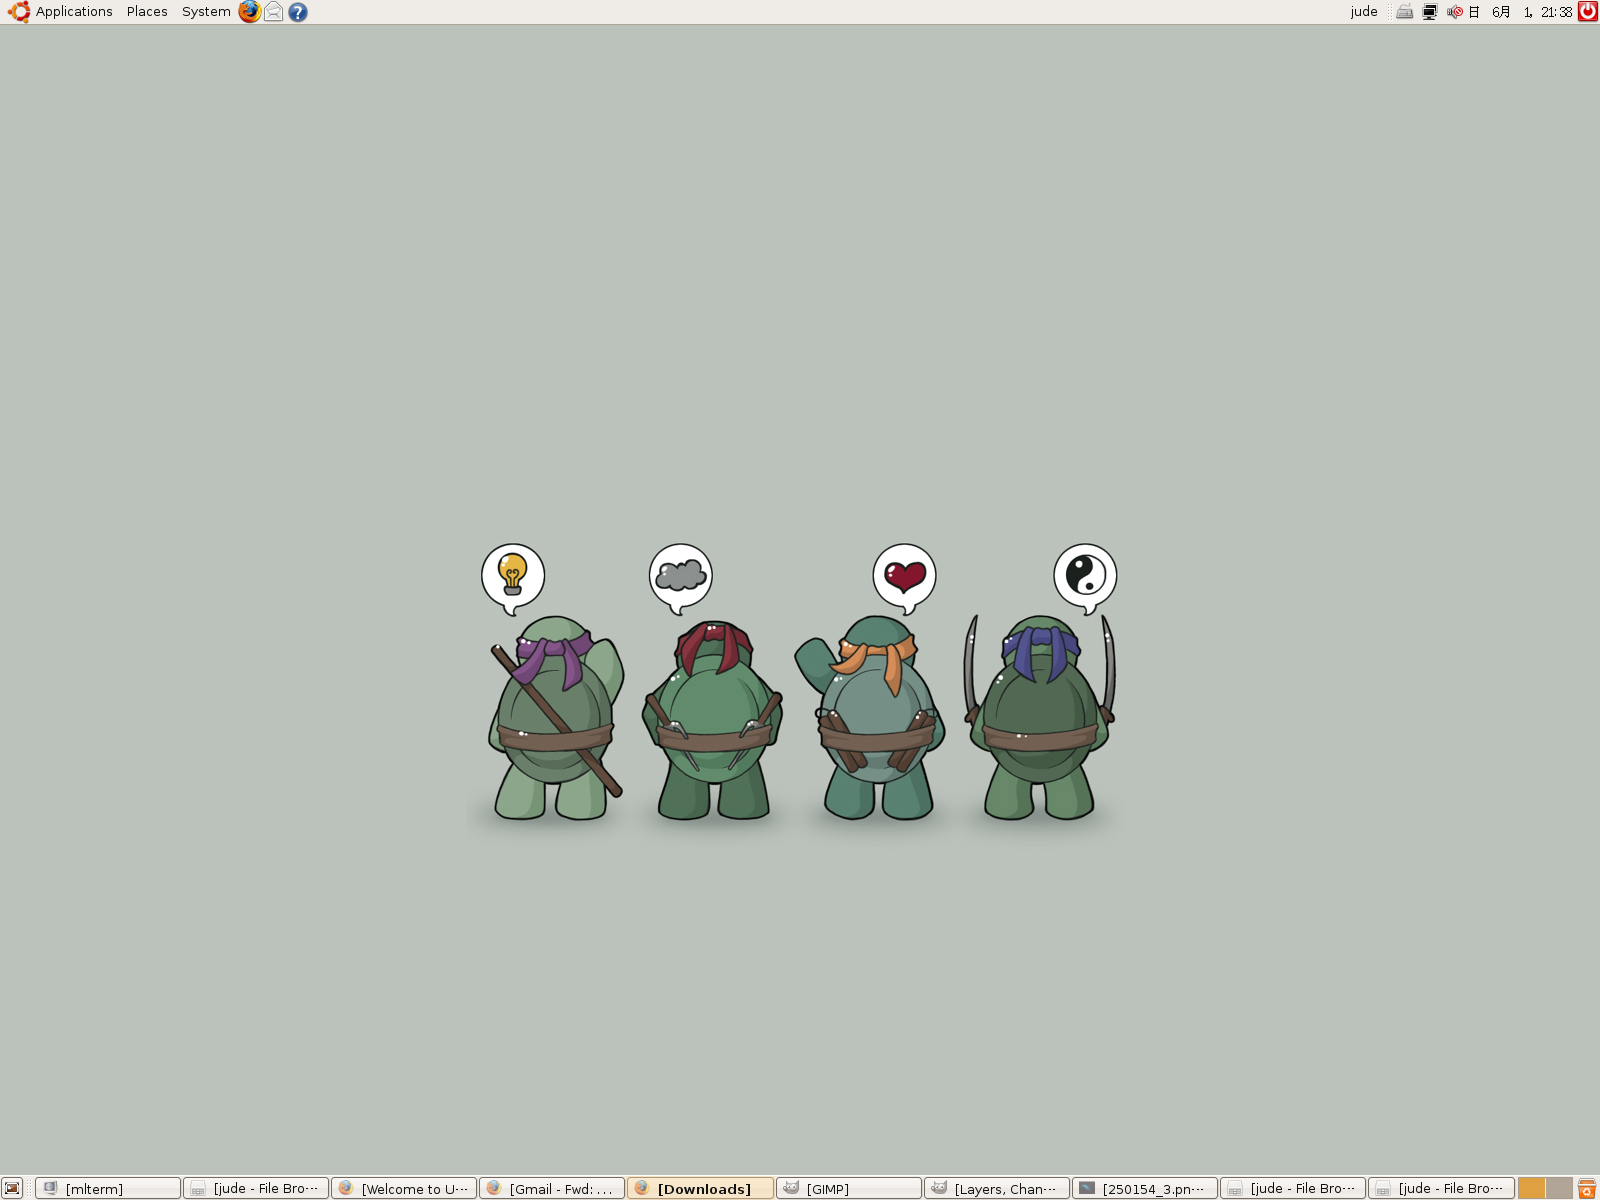Open the Applications menu

[x=74, y=12]
